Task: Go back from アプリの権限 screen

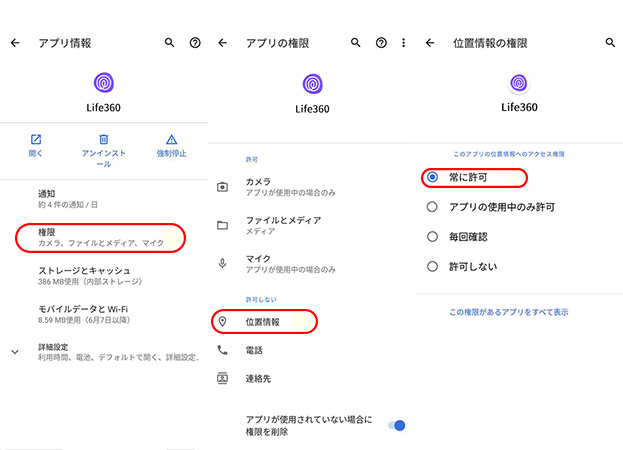Action: pos(222,42)
